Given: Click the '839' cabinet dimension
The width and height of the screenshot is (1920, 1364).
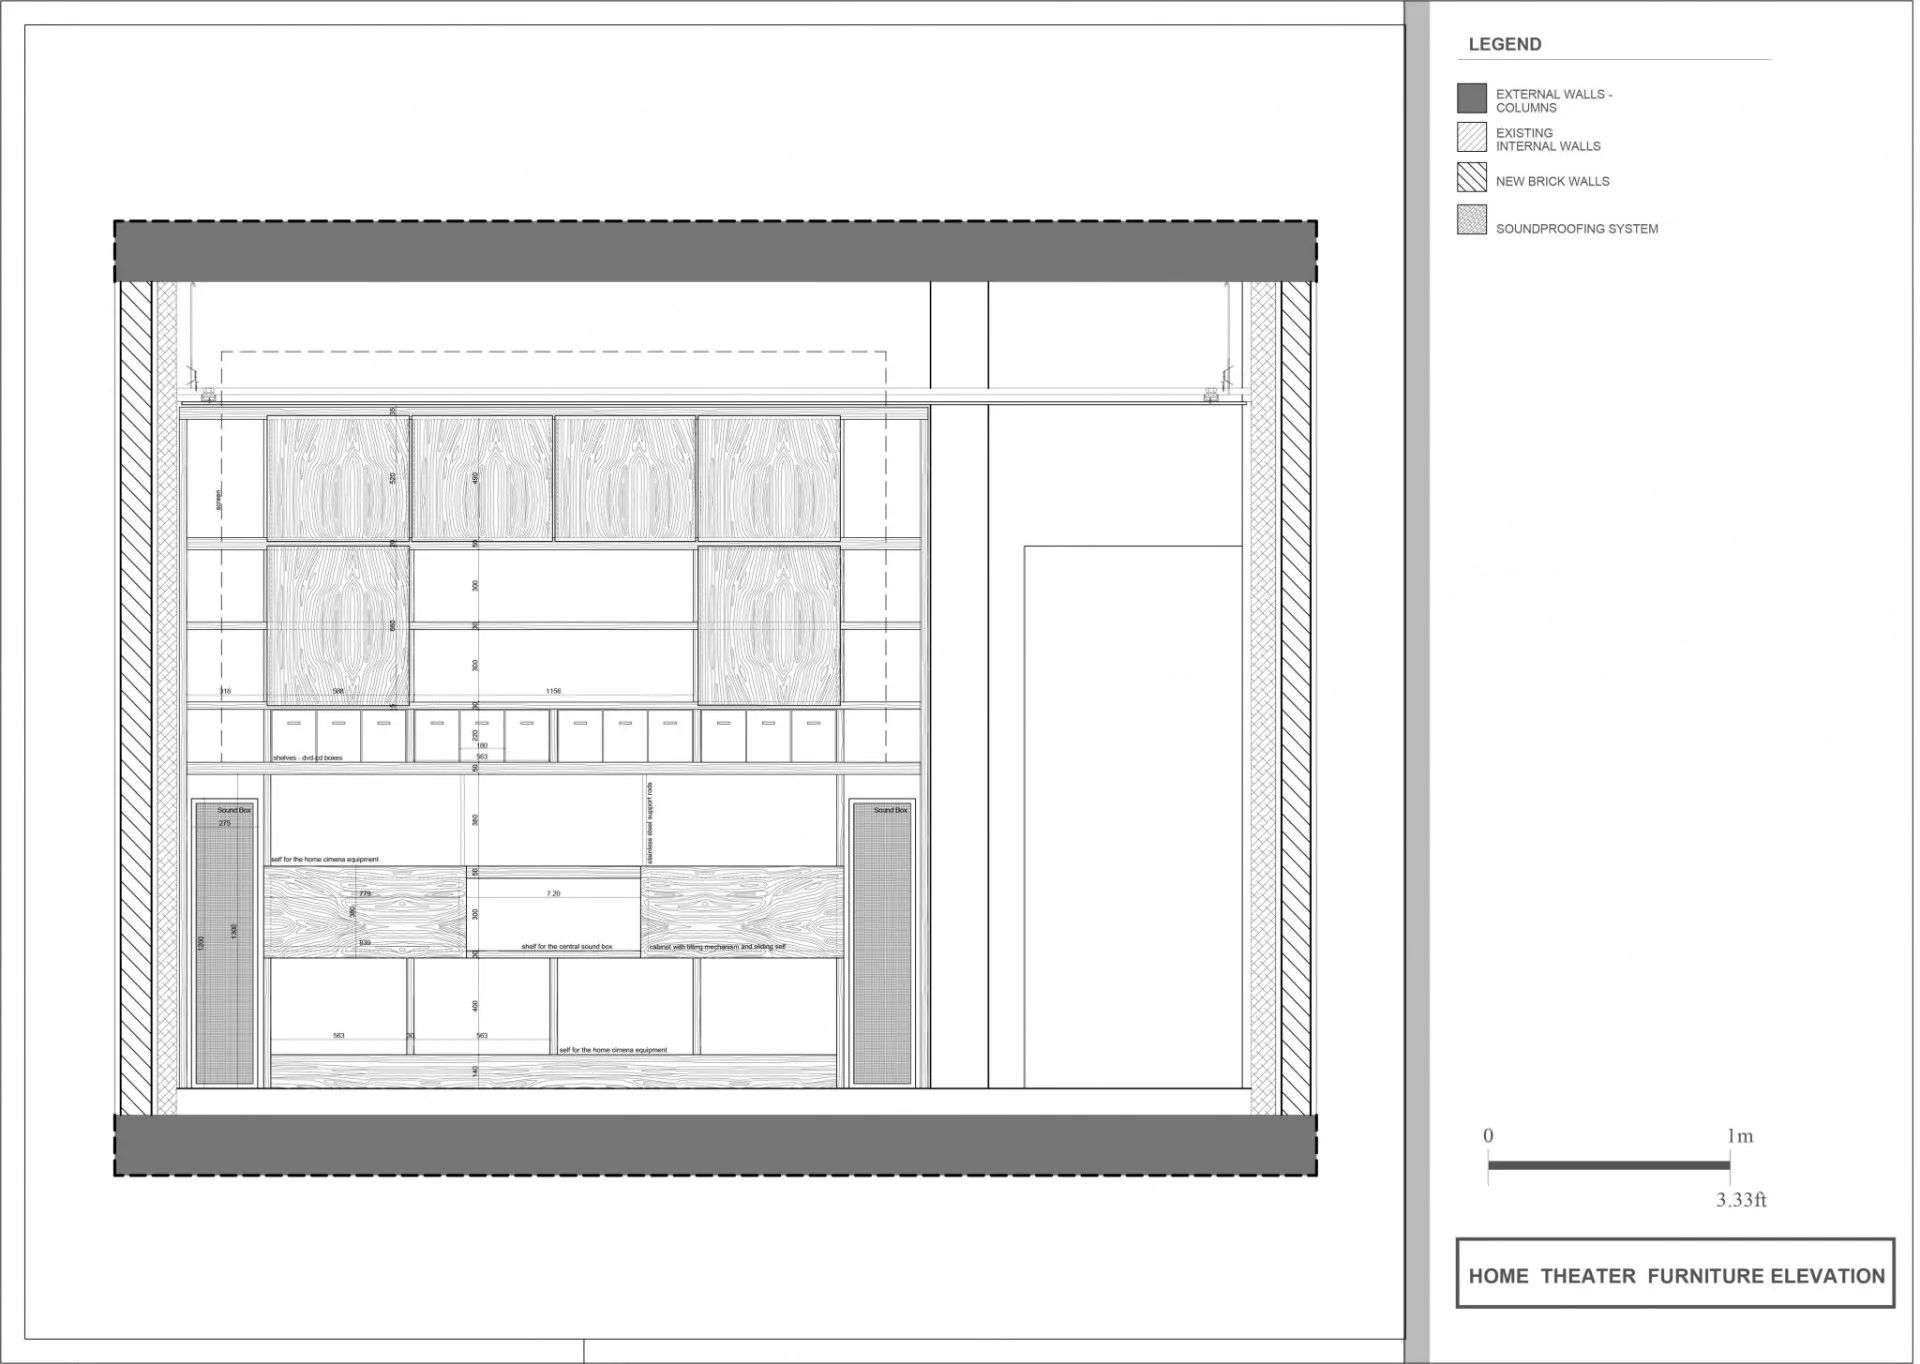Looking at the screenshot, I should click(x=365, y=943).
